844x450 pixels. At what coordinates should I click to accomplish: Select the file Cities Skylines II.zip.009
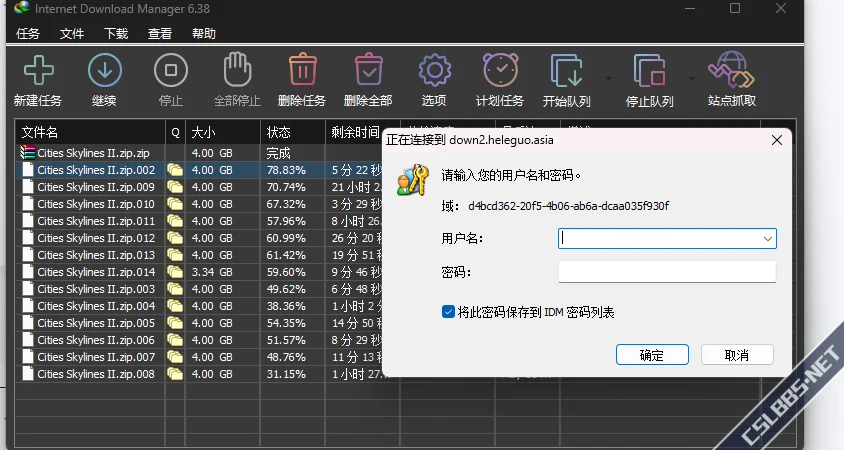pyautogui.click(x=96, y=187)
